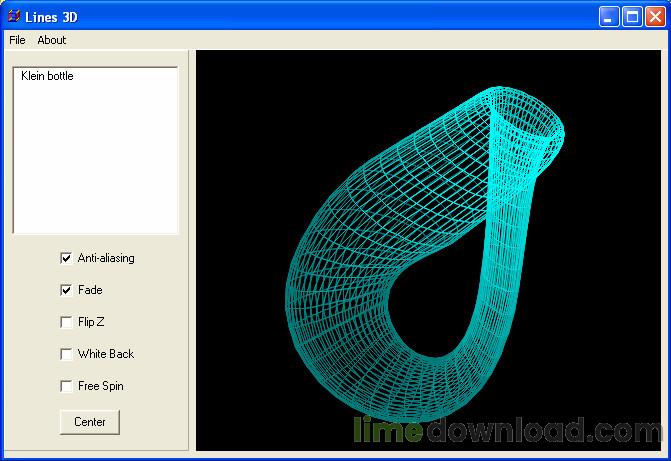Open the About menu
This screenshot has width=671, height=461.
coord(52,40)
